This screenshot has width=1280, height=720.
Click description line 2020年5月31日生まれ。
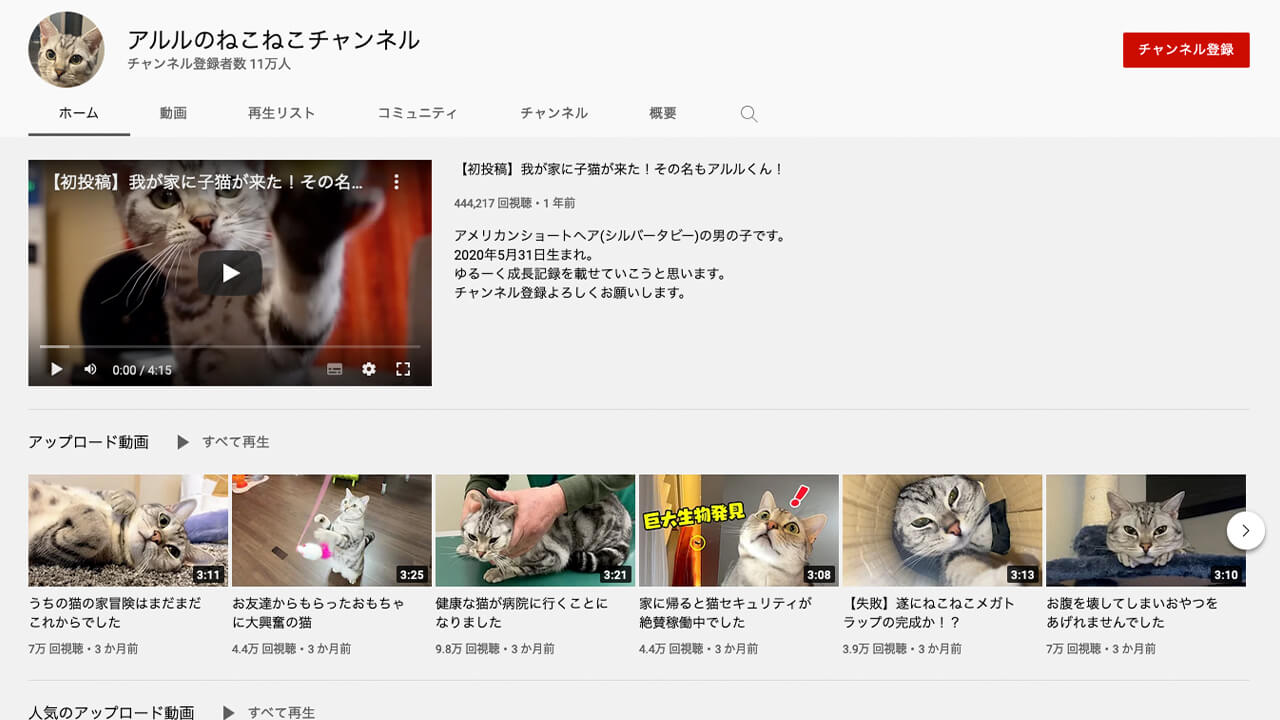525,255
